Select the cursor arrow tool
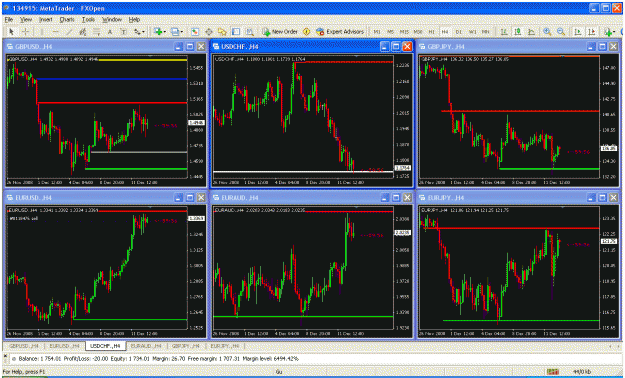The height and width of the screenshot is (378, 625). pyautogui.click(x=12, y=32)
